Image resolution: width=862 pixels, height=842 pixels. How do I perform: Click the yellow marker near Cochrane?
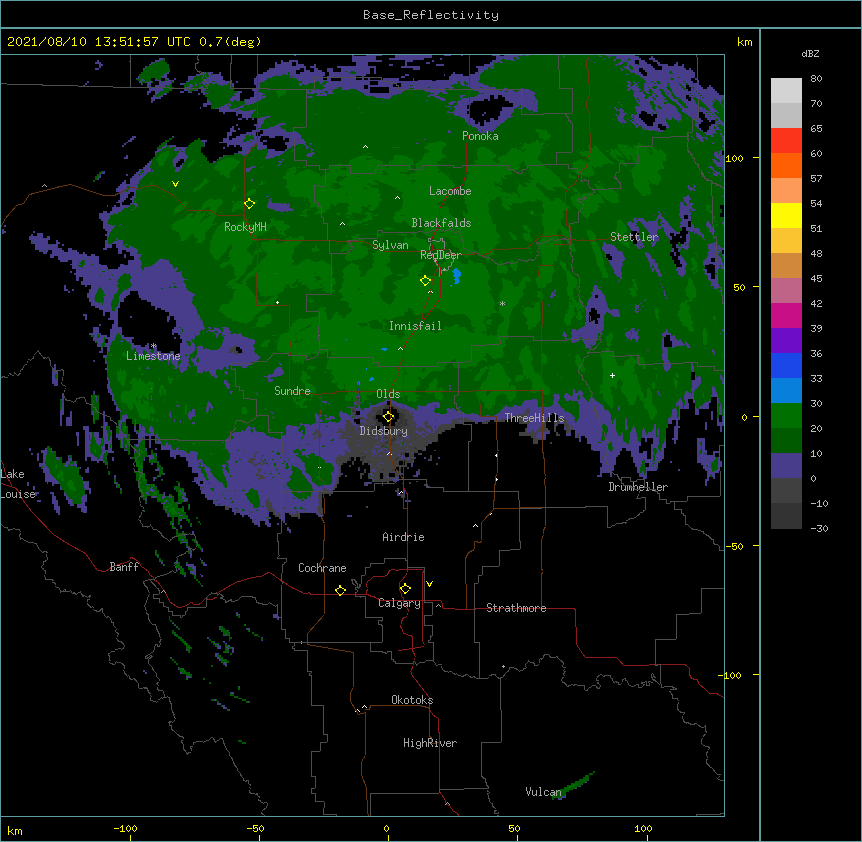click(x=340, y=590)
